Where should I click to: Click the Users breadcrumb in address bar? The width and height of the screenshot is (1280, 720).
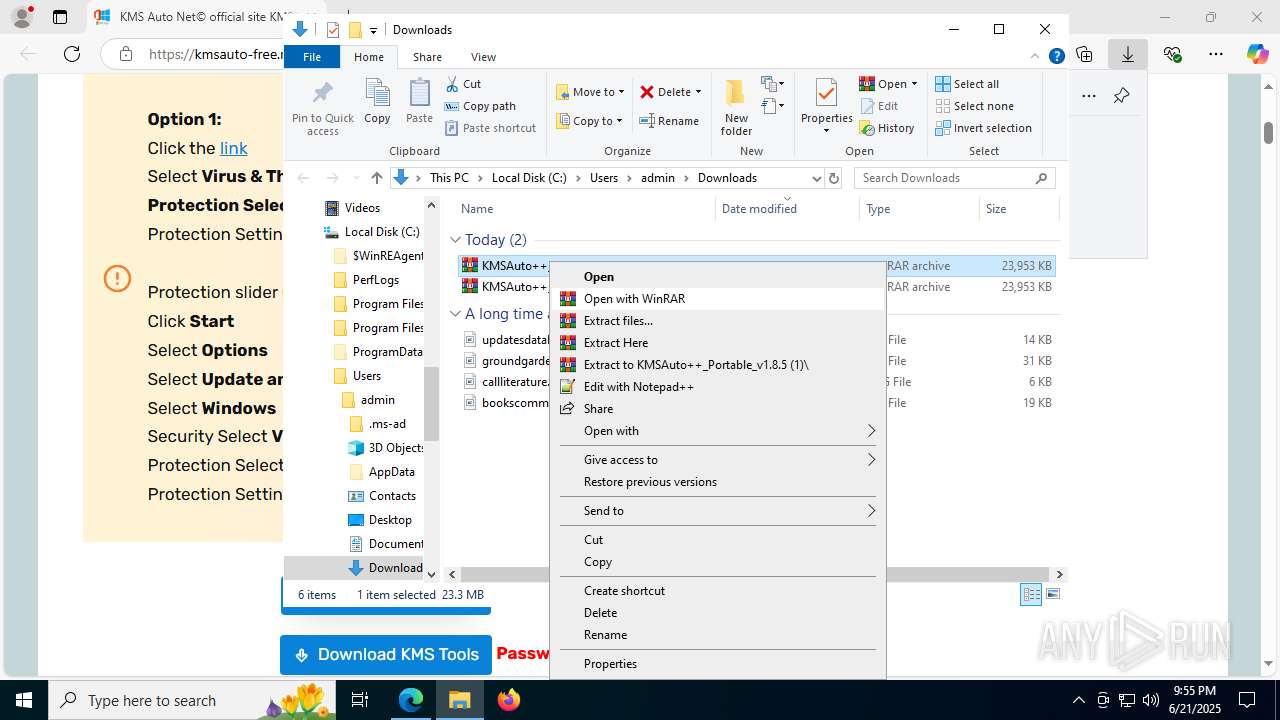point(604,178)
